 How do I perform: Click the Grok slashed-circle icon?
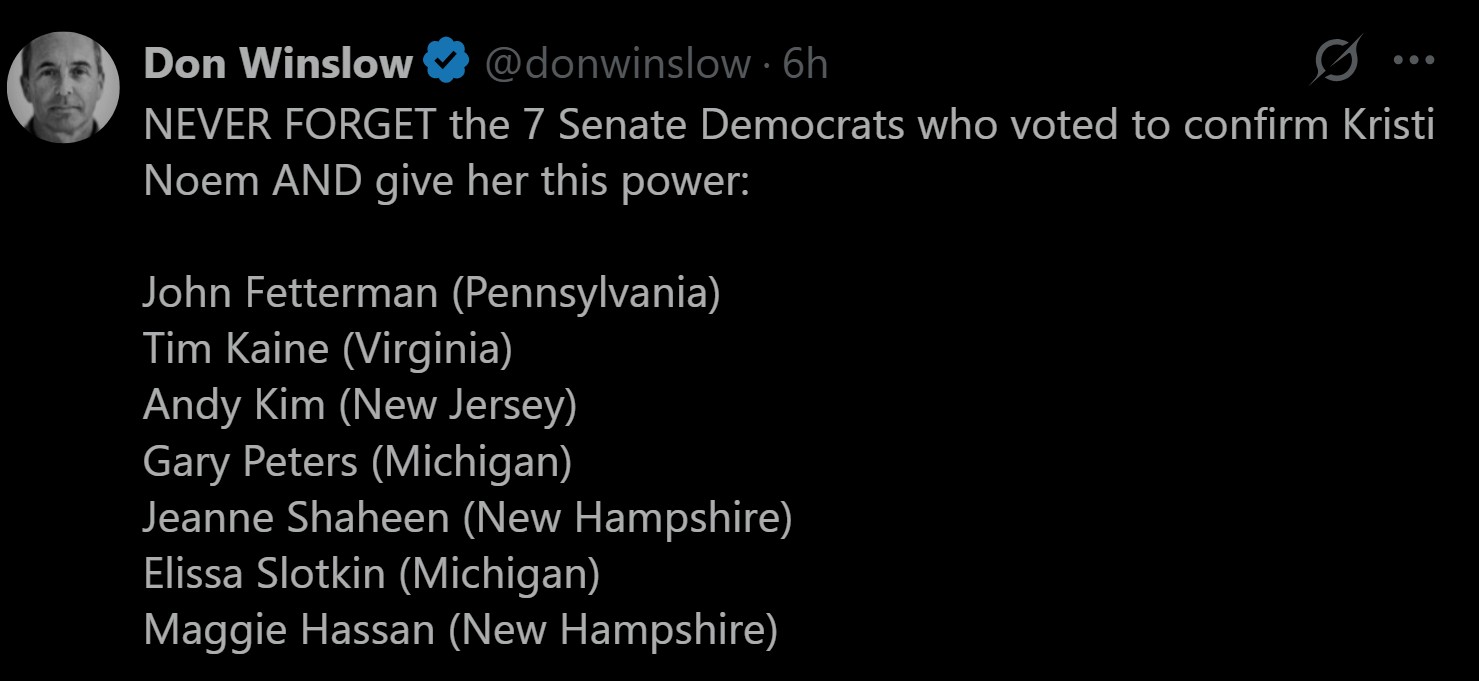point(1336,62)
